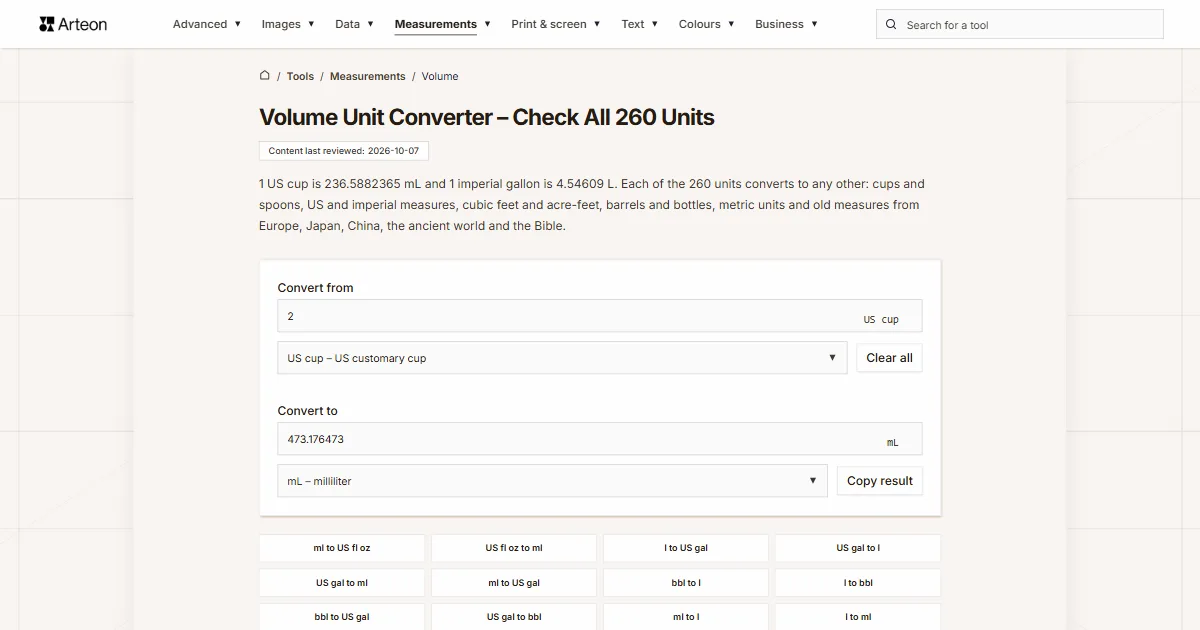Click the Content last reviewed date badge
Viewport: 1200px width, 630px height.
(x=344, y=151)
